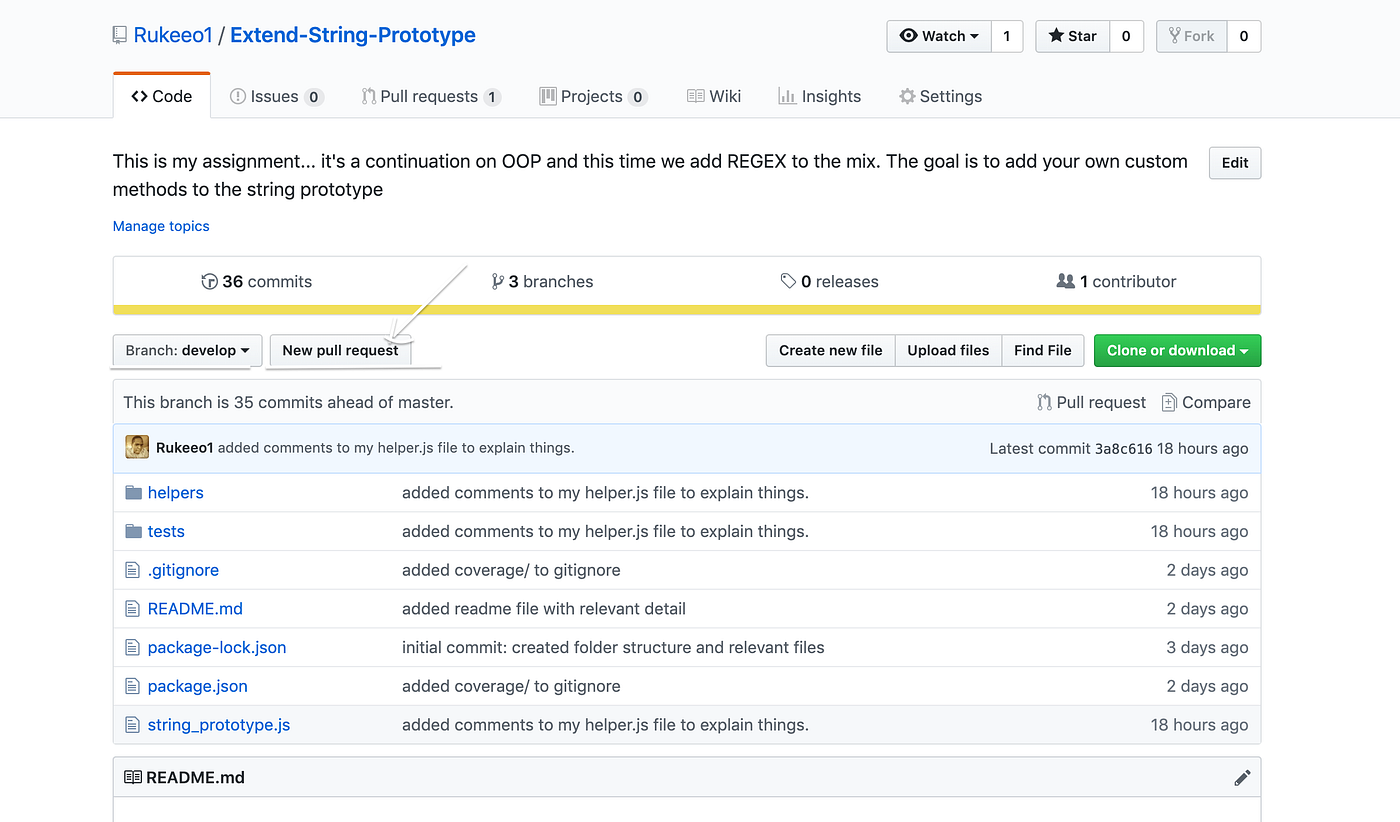Open the Branch: develop dropdown
Viewport: 1400px width, 822px height.
187,350
